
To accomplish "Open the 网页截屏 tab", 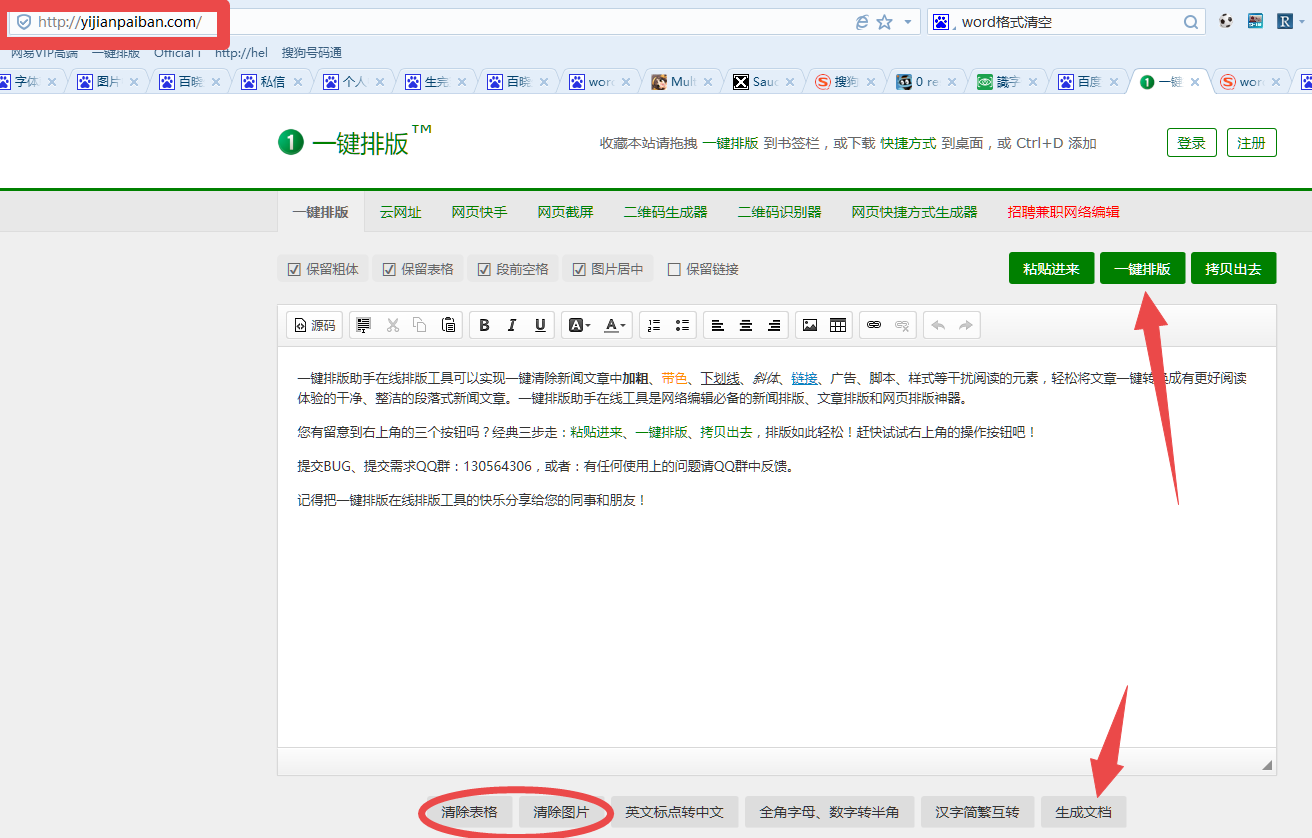I will [x=565, y=212].
